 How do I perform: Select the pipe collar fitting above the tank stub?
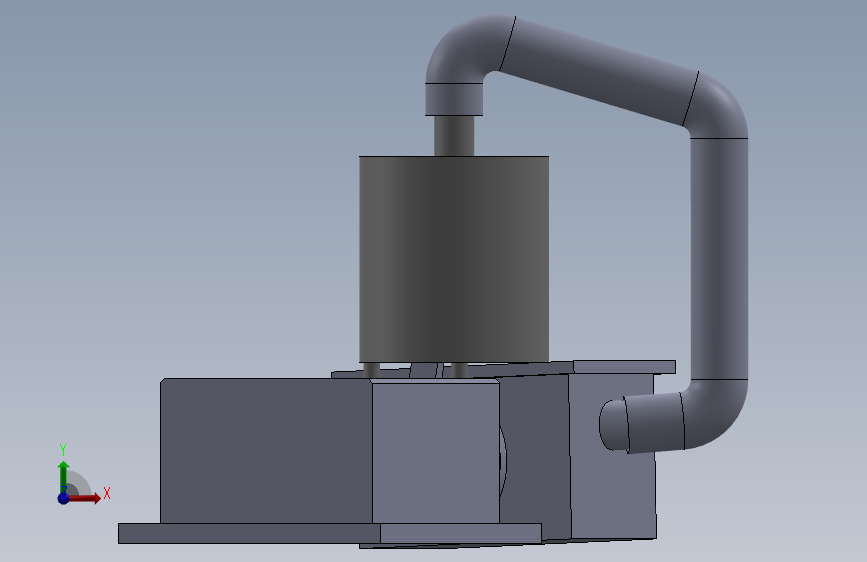click(454, 100)
